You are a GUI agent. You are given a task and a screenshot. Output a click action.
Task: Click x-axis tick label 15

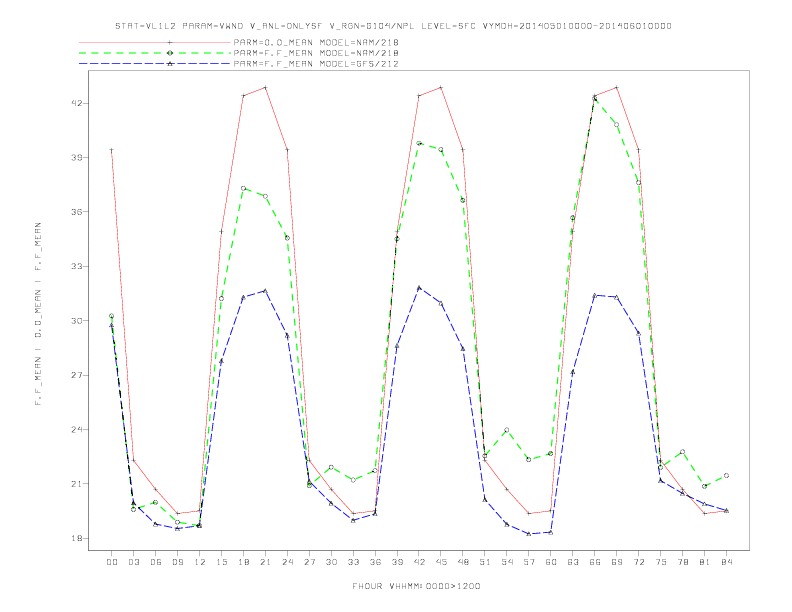pos(221,562)
